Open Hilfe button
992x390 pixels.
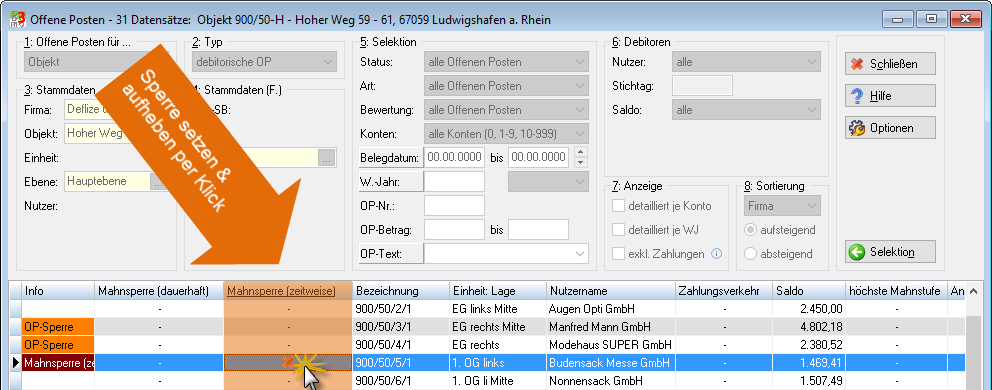coord(890,96)
